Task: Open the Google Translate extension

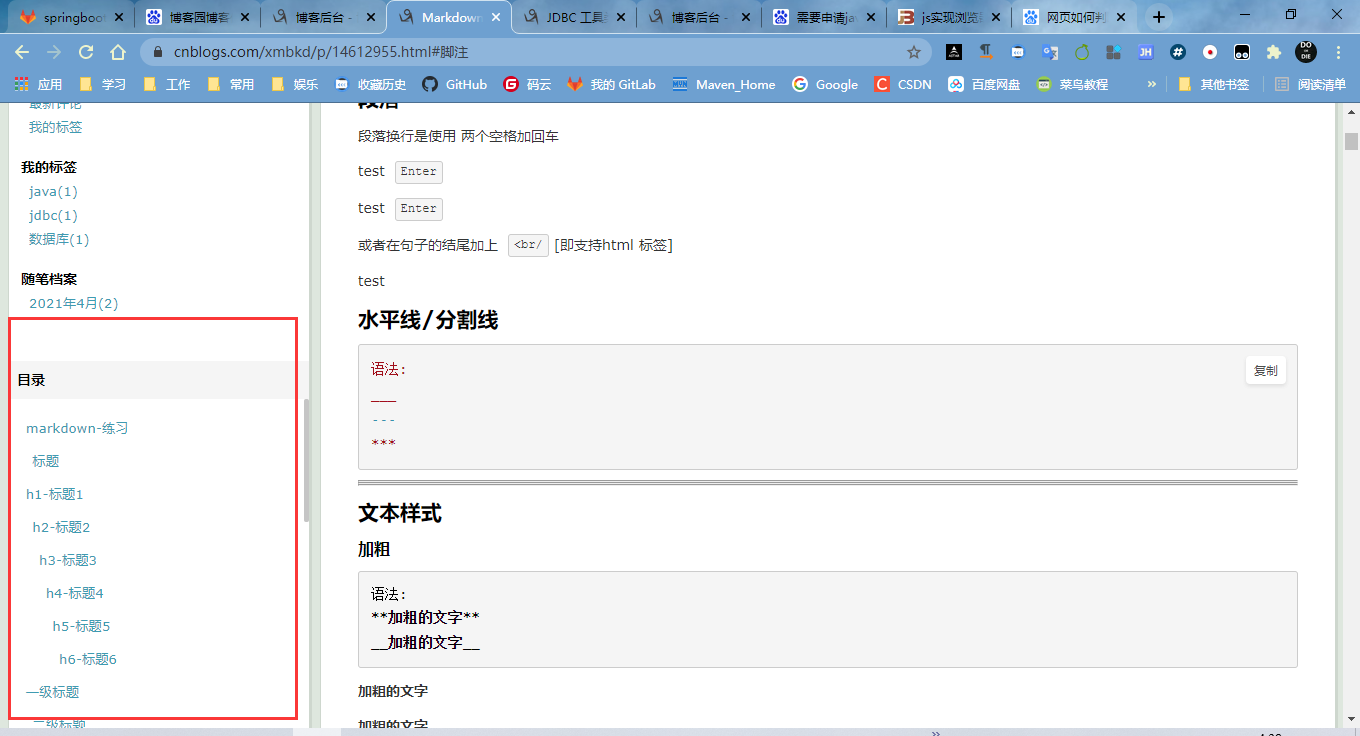Action: [x=1049, y=52]
